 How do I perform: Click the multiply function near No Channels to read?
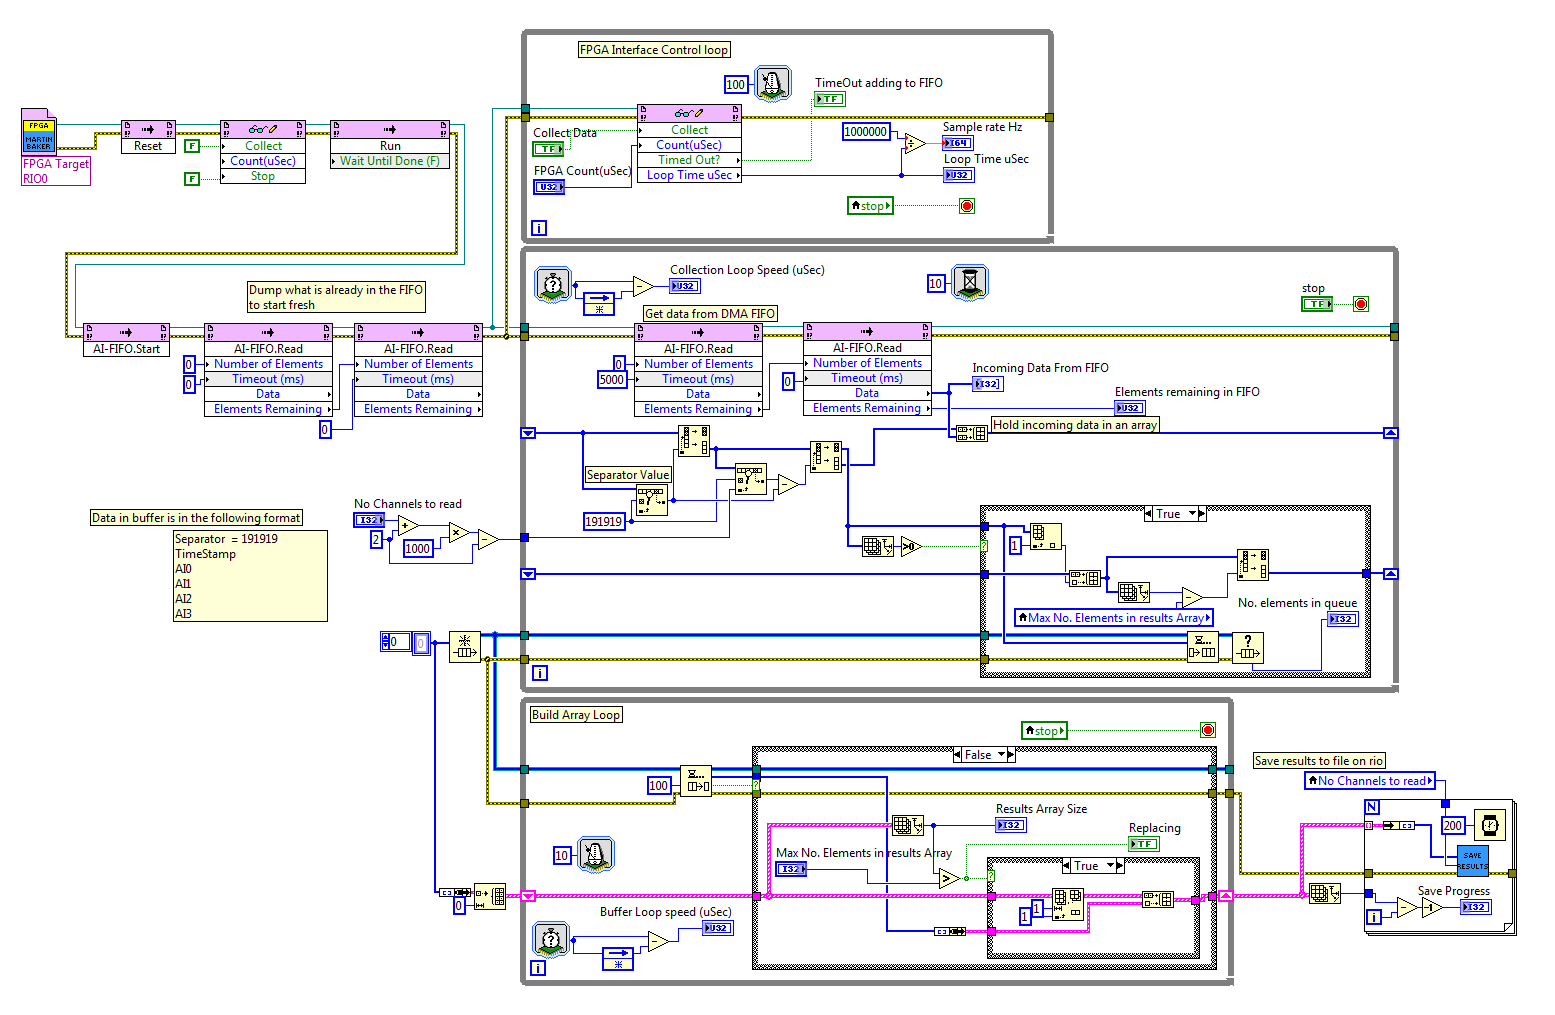click(x=459, y=533)
